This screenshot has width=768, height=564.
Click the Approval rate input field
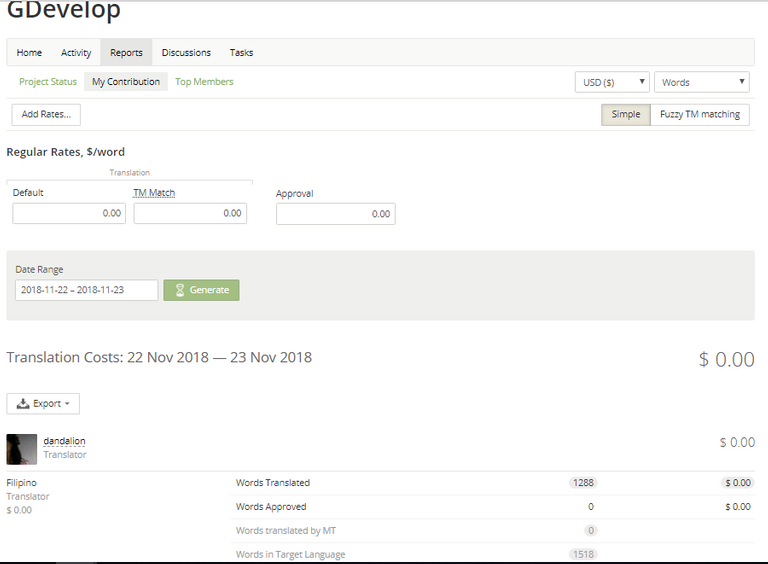point(335,214)
